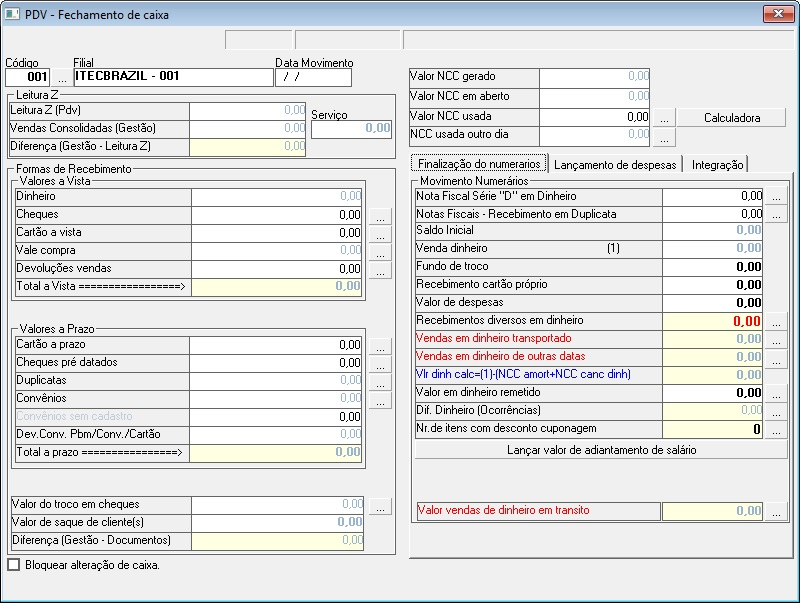800x603 pixels.
Task: Click the ellipsis button beside Cheques pré datados
Action: [x=380, y=364]
